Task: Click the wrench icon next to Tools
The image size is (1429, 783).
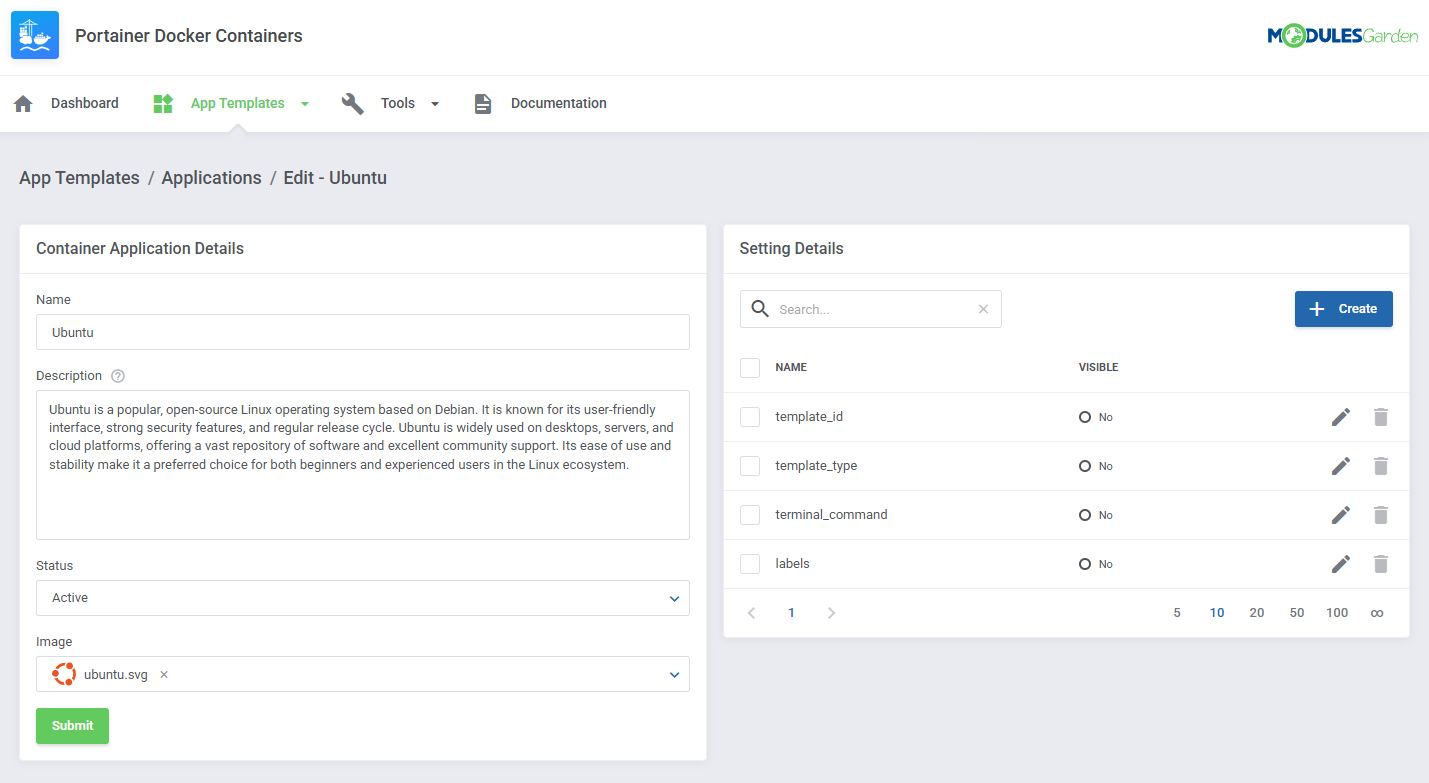Action: [352, 103]
